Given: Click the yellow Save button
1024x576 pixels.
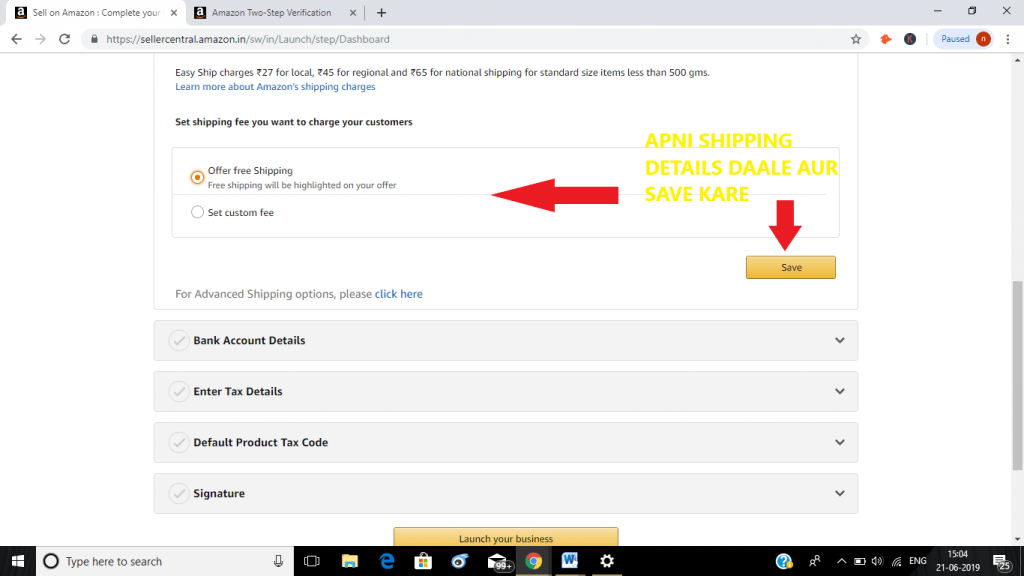Looking at the screenshot, I should pyautogui.click(x=791, y=267).
